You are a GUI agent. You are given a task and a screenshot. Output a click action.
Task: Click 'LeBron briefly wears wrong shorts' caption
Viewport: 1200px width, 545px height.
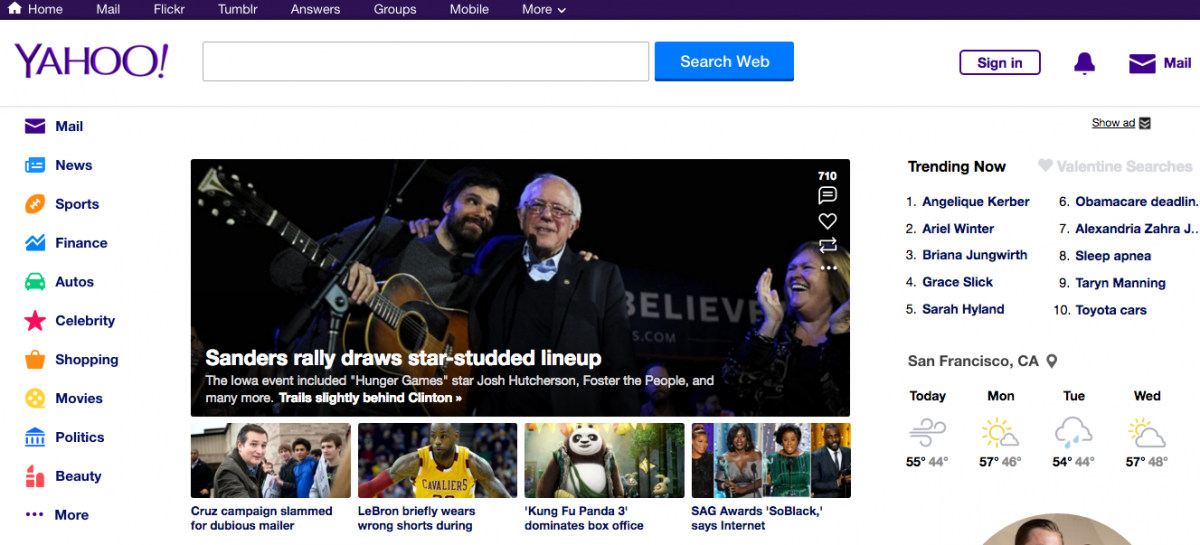click(417, 518)
